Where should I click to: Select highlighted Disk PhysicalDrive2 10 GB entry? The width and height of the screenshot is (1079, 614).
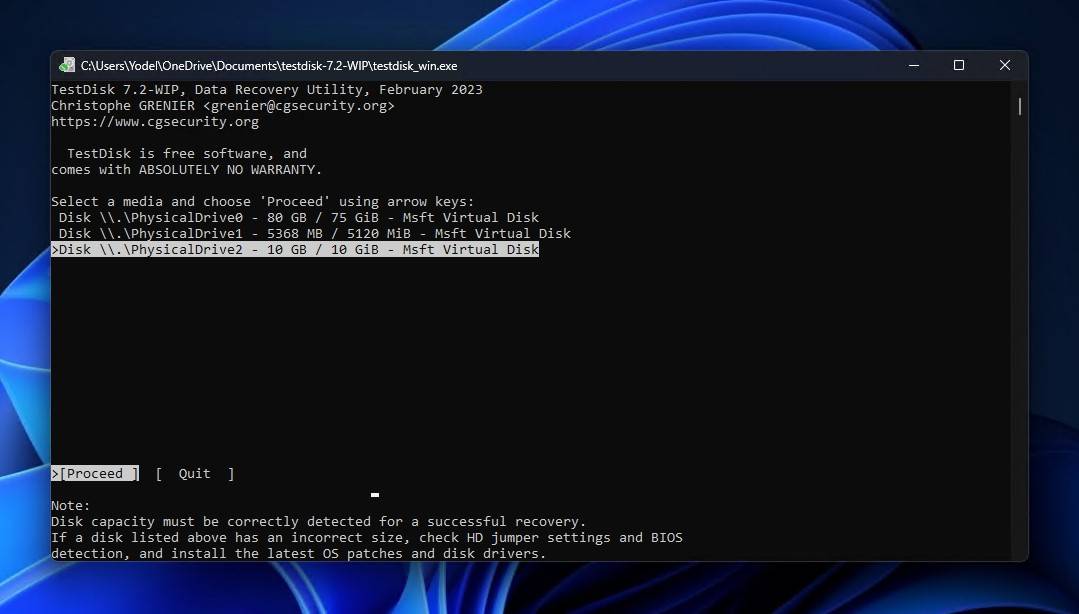[x=295, y=249]
